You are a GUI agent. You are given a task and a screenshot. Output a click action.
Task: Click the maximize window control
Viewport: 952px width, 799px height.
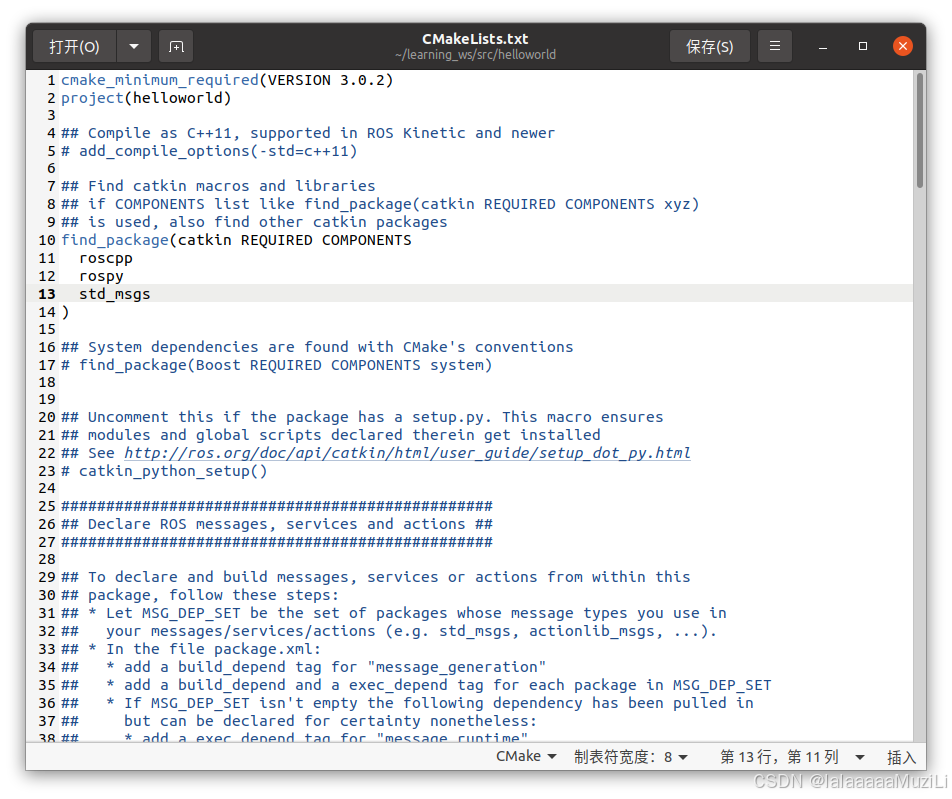pos(862,46)
